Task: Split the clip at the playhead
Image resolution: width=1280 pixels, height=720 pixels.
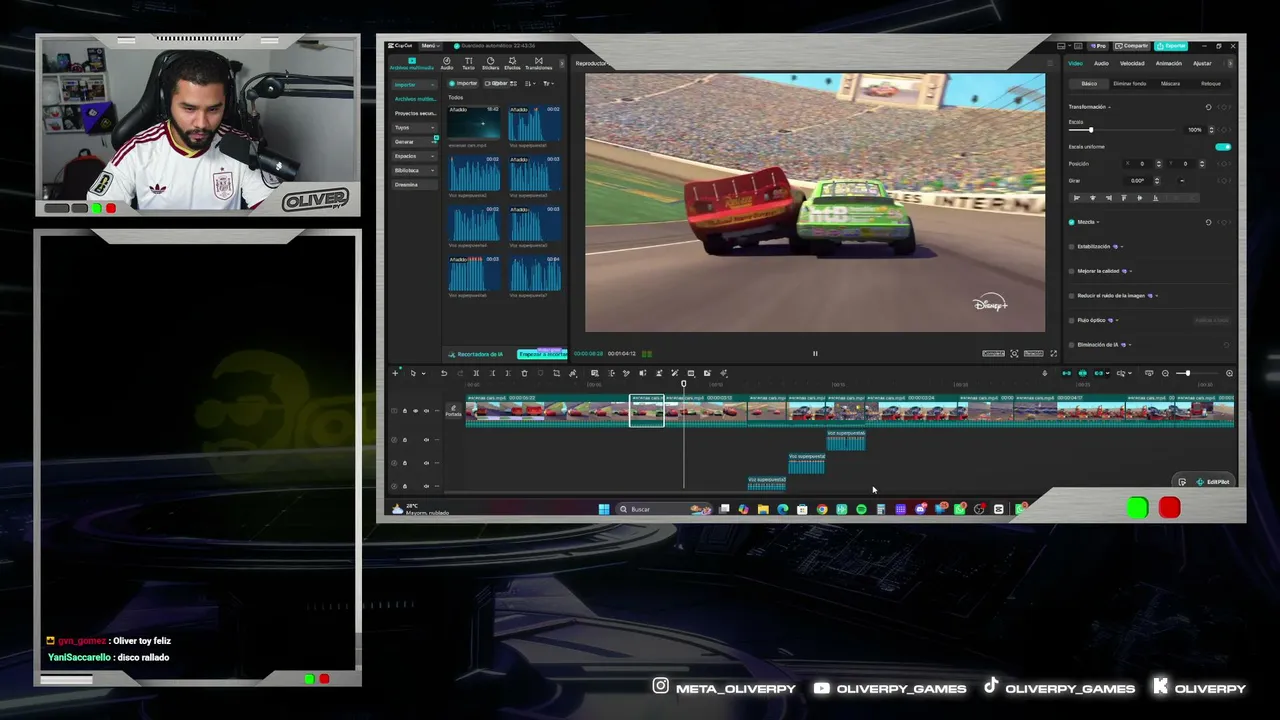Action: point(476,373)
